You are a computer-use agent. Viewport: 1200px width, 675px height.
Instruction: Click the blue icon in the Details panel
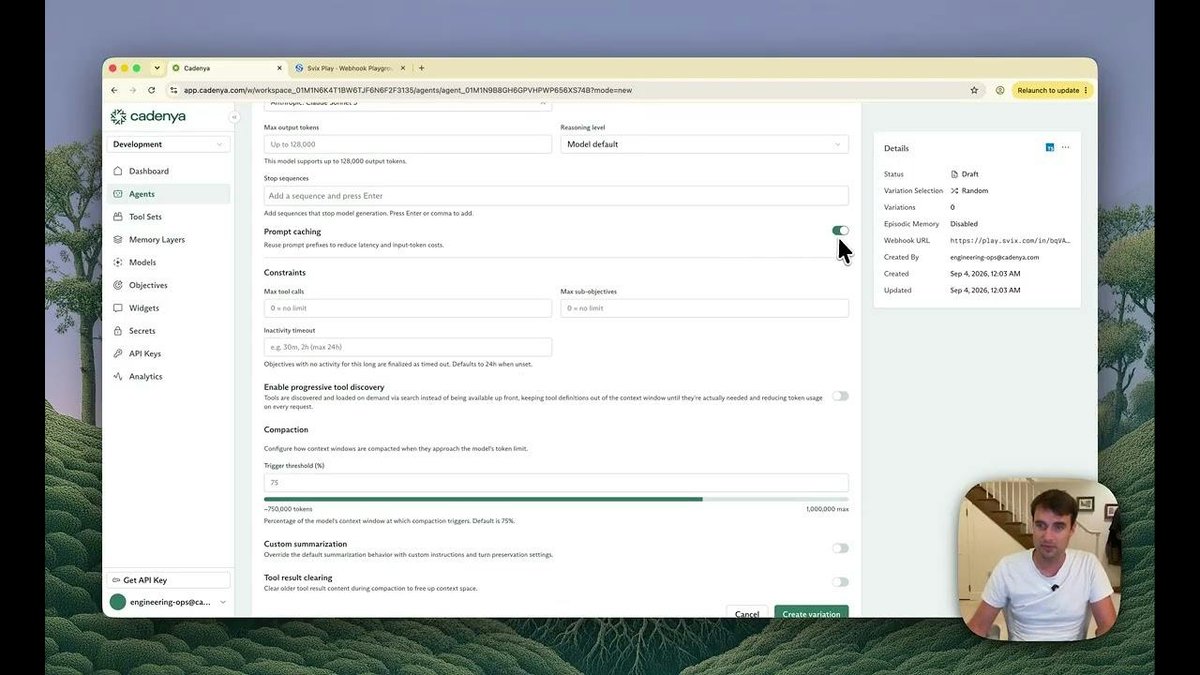1050,147
